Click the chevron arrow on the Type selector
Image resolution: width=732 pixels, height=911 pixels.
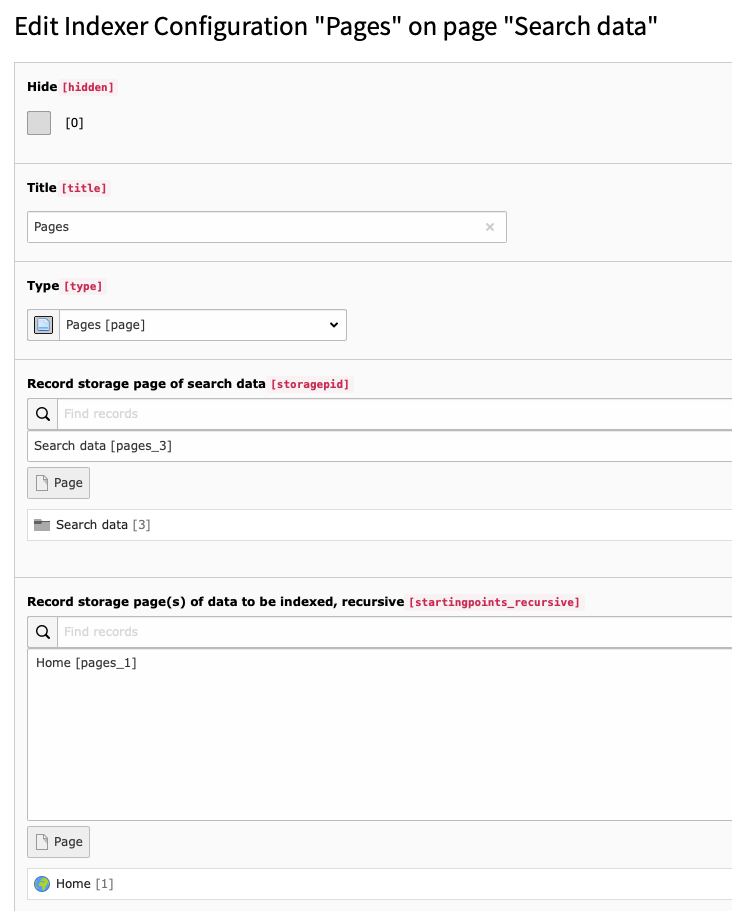coord(333,324)
